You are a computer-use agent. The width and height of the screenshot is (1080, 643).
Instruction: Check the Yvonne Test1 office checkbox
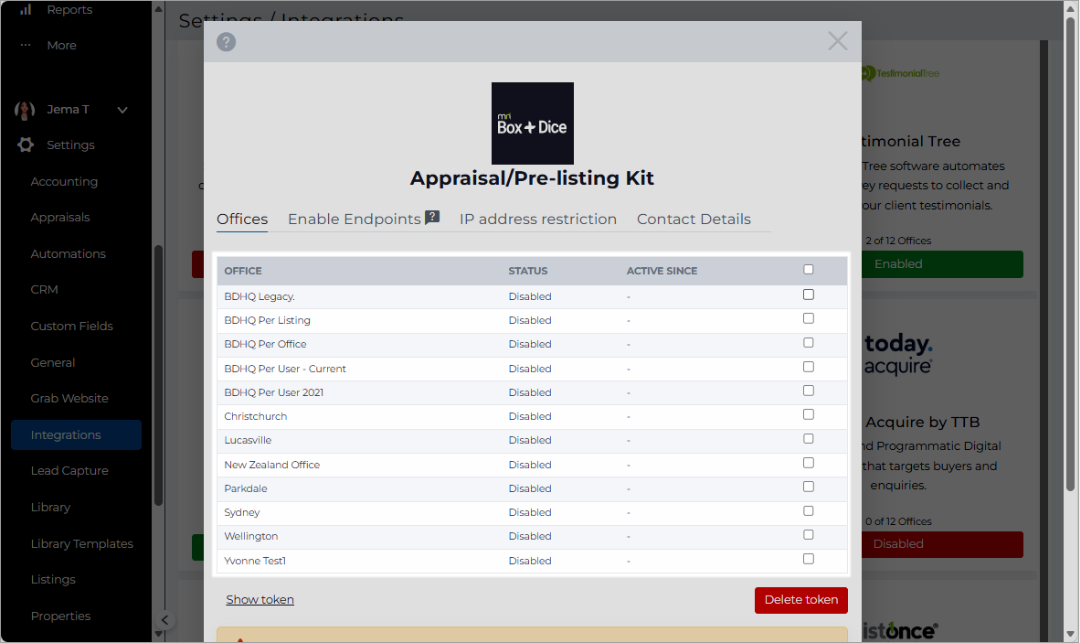809,559
